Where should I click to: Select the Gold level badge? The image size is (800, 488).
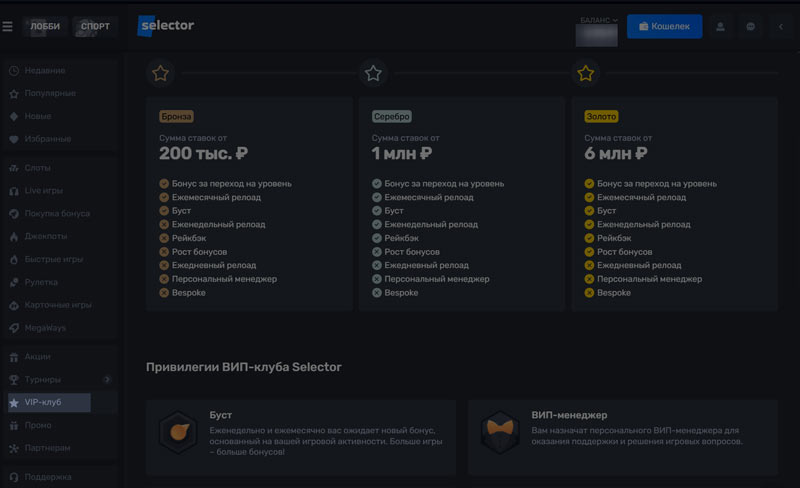[601, 116]
